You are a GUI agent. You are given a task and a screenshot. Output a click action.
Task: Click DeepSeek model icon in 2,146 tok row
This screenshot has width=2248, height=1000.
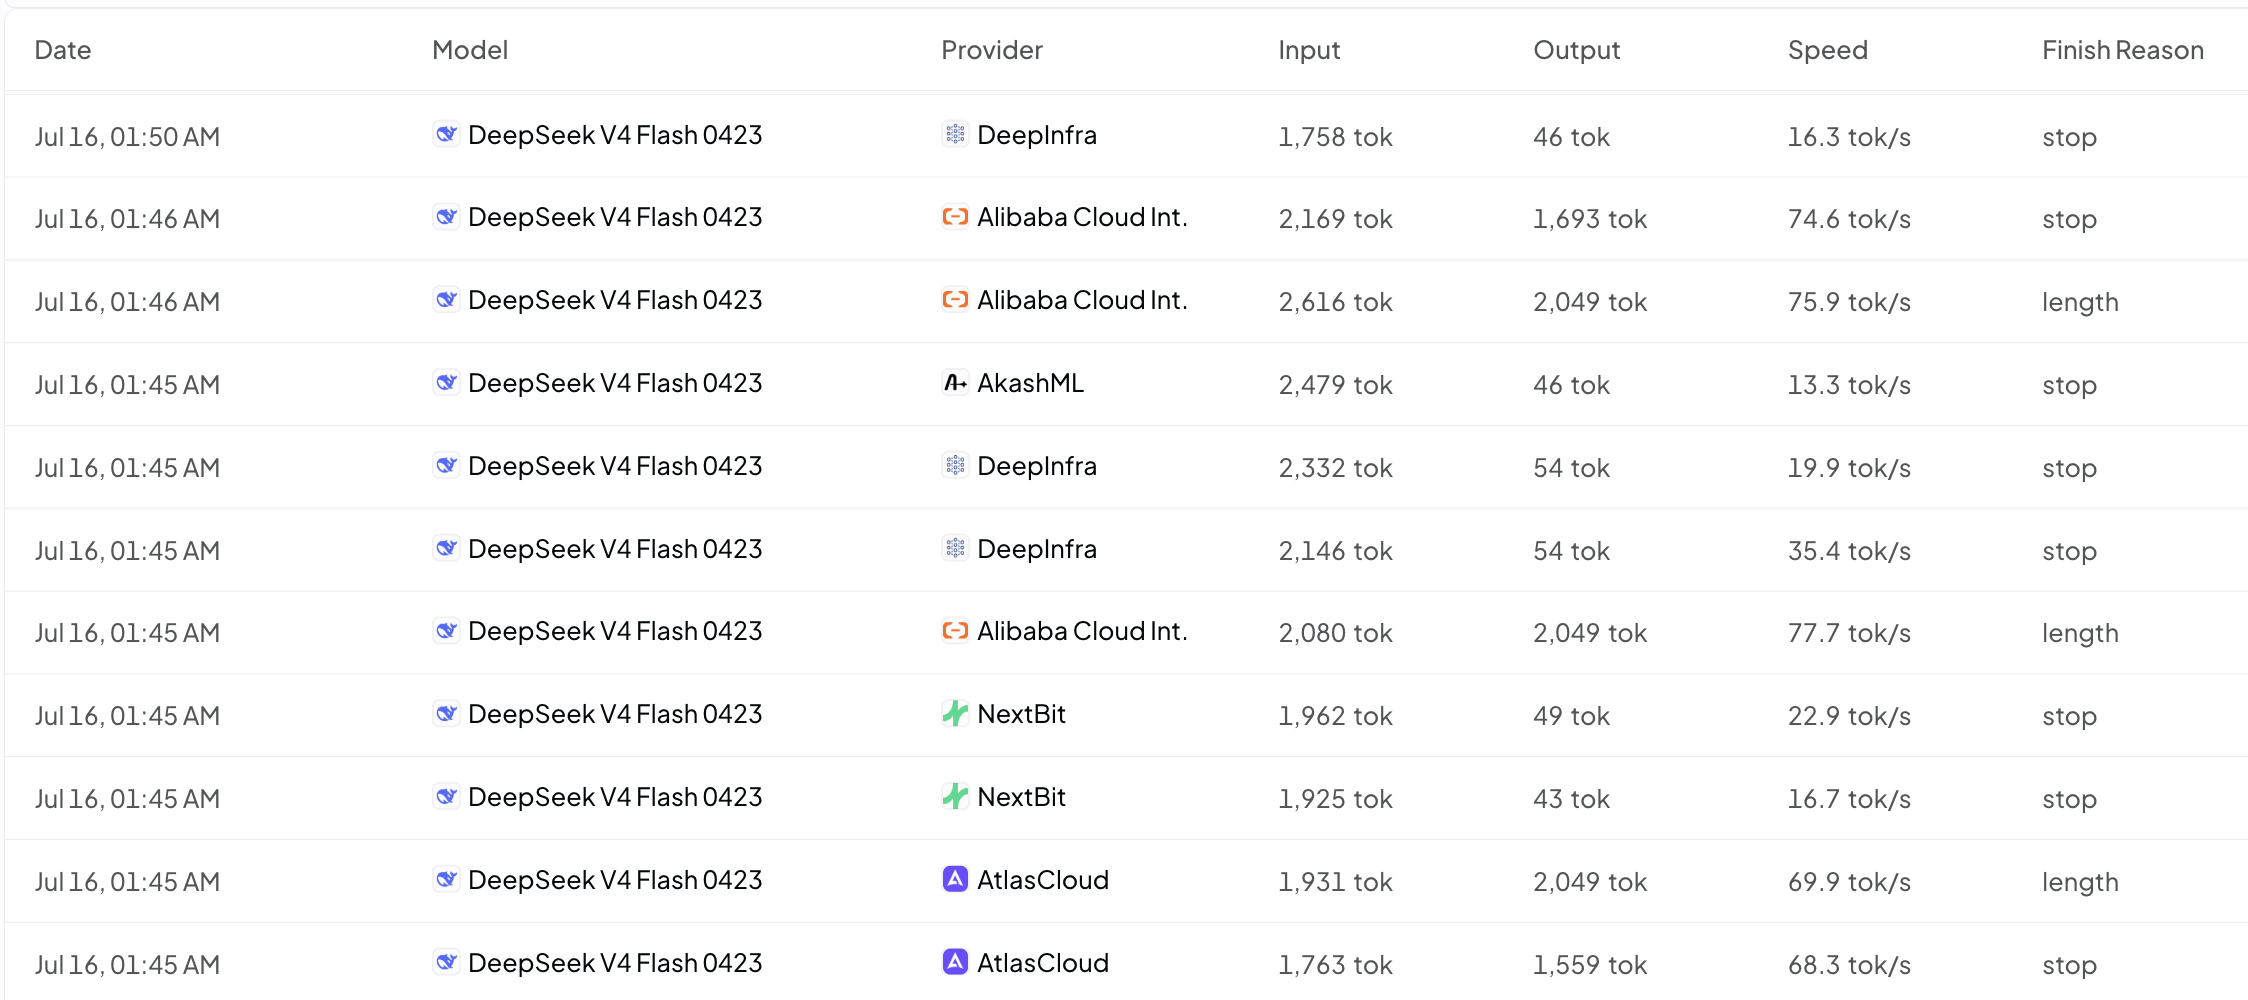point(446,549)
